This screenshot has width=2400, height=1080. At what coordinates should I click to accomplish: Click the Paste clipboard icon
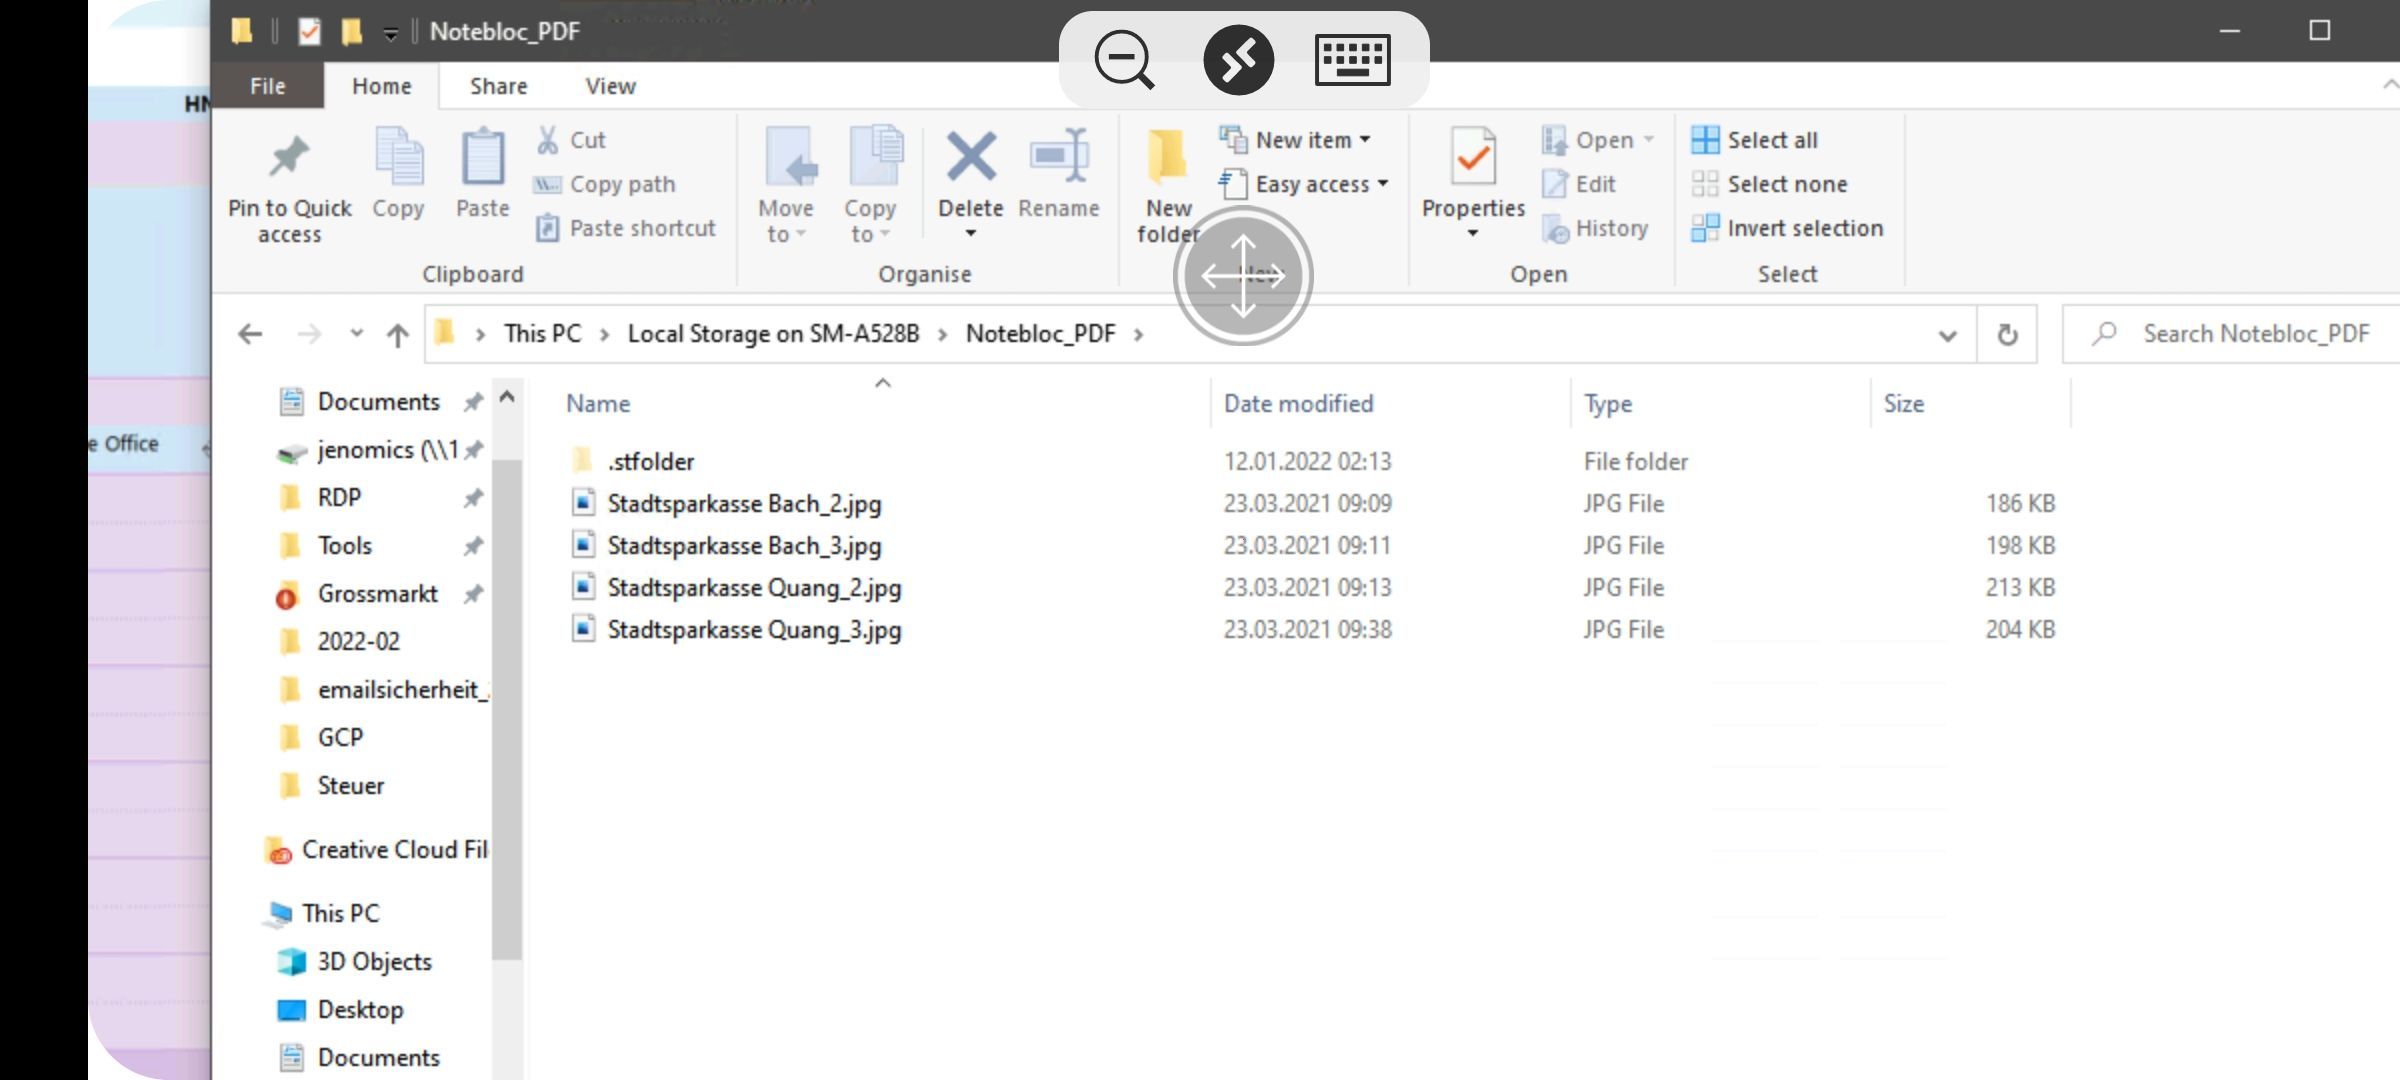point(482,156)
